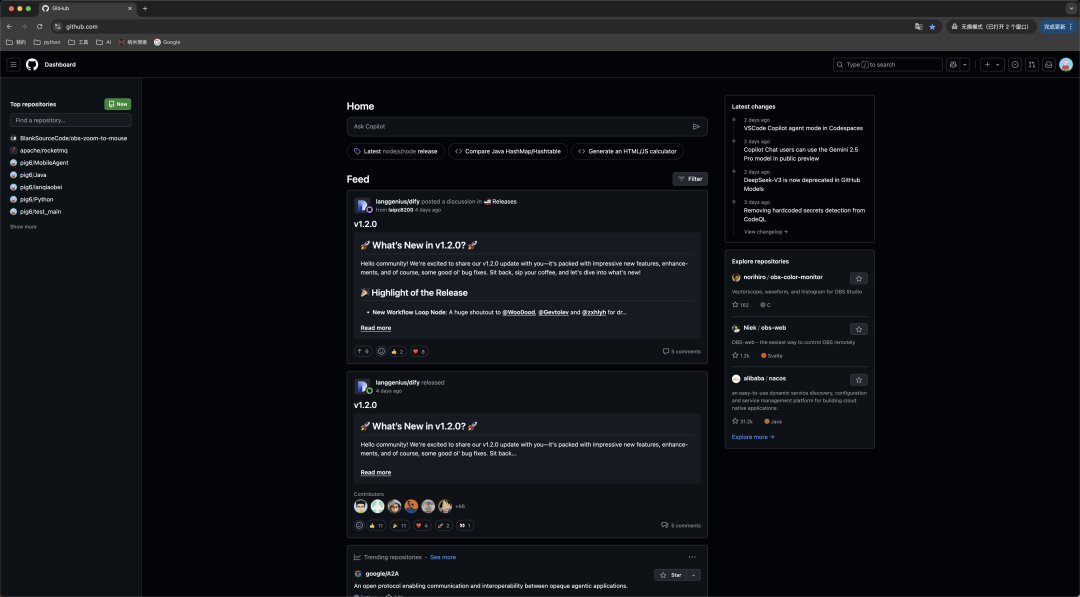
Task: Click the browser bookmark star icon
Action: [x=932, y=27]
